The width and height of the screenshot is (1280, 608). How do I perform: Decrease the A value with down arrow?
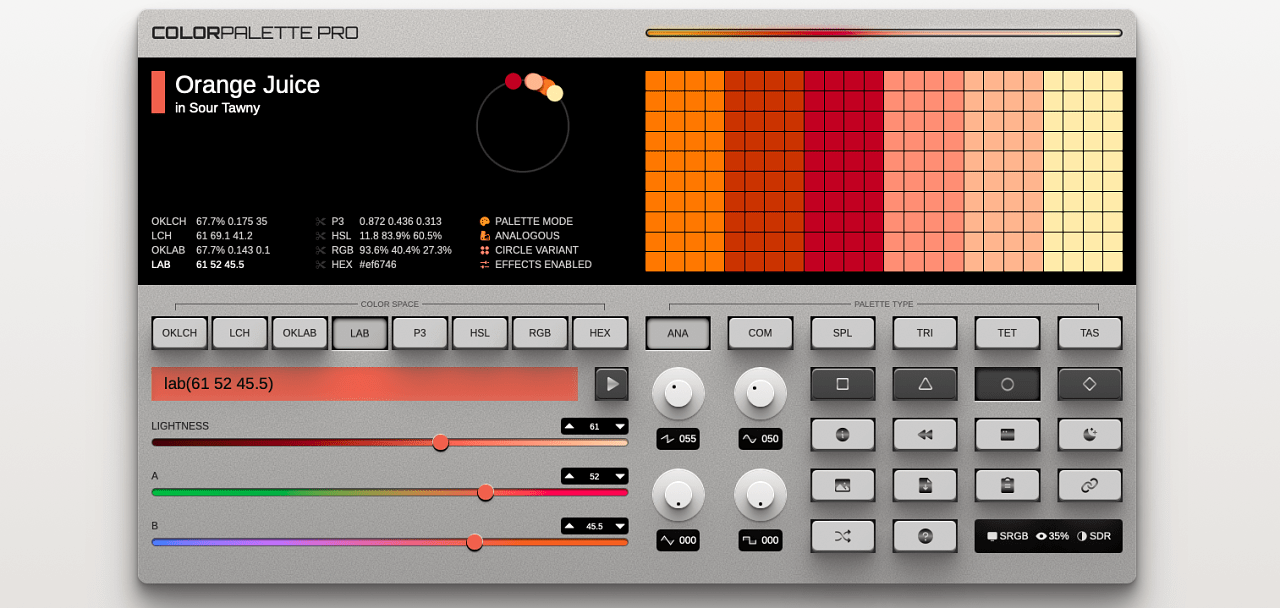[x=620, y=476]
